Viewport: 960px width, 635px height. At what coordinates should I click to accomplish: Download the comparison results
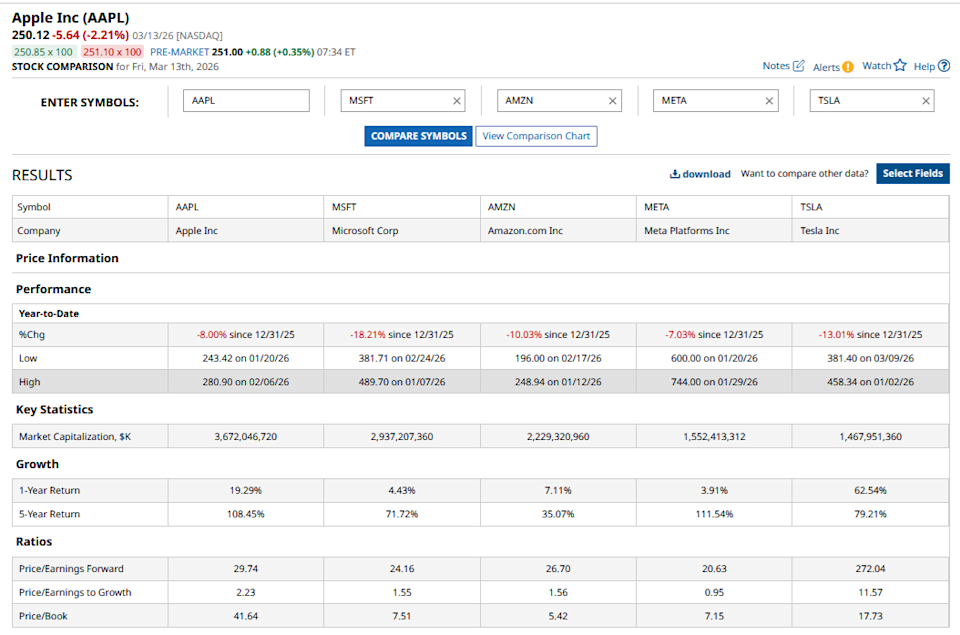[700, 174]
